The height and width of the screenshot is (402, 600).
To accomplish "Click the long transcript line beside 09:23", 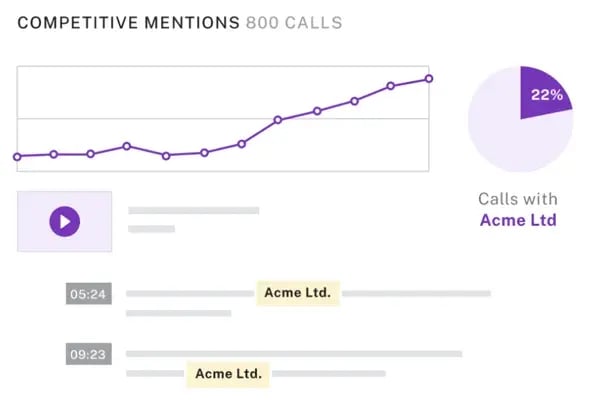I will 294,354.
